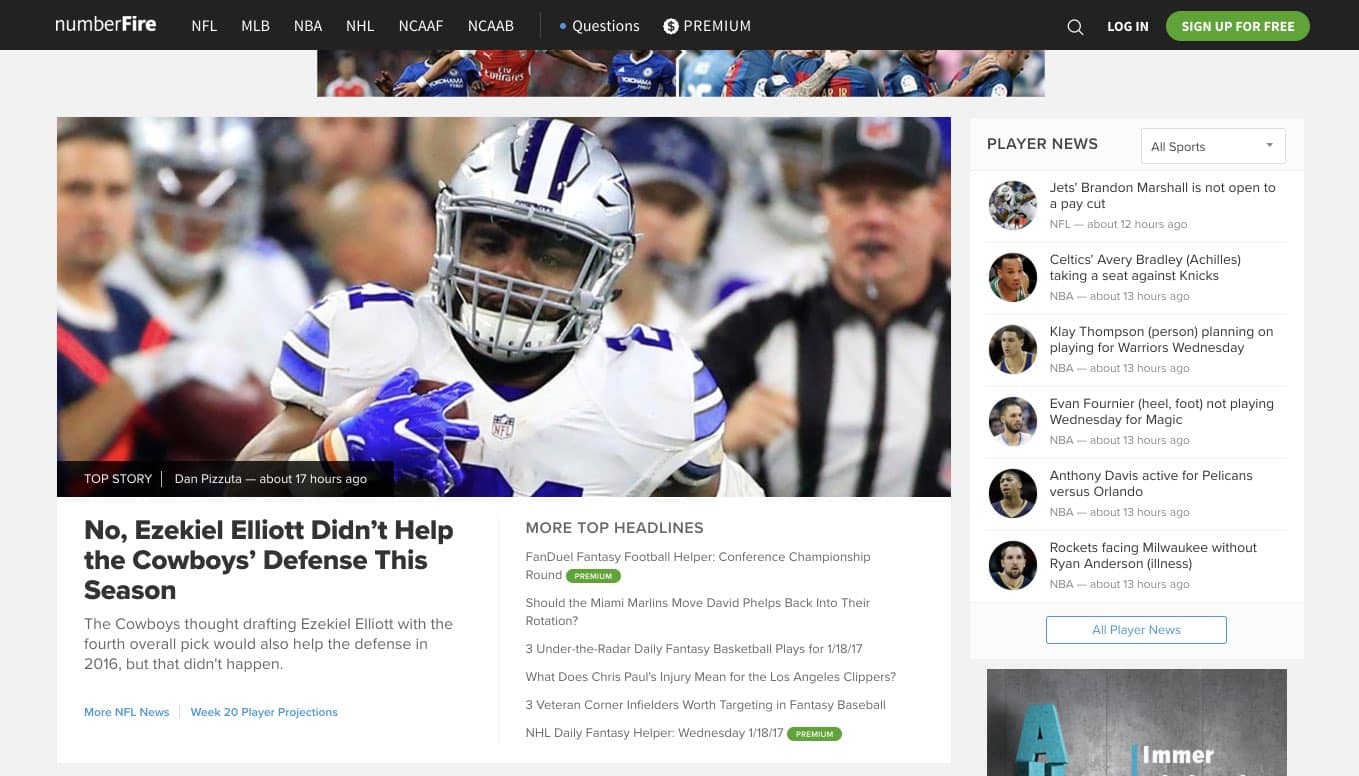The height and width of the screenshot is (776, 1359).
Task: Open Rockets without Ryan Anderson news
Action: click(x=1153, y=555)
